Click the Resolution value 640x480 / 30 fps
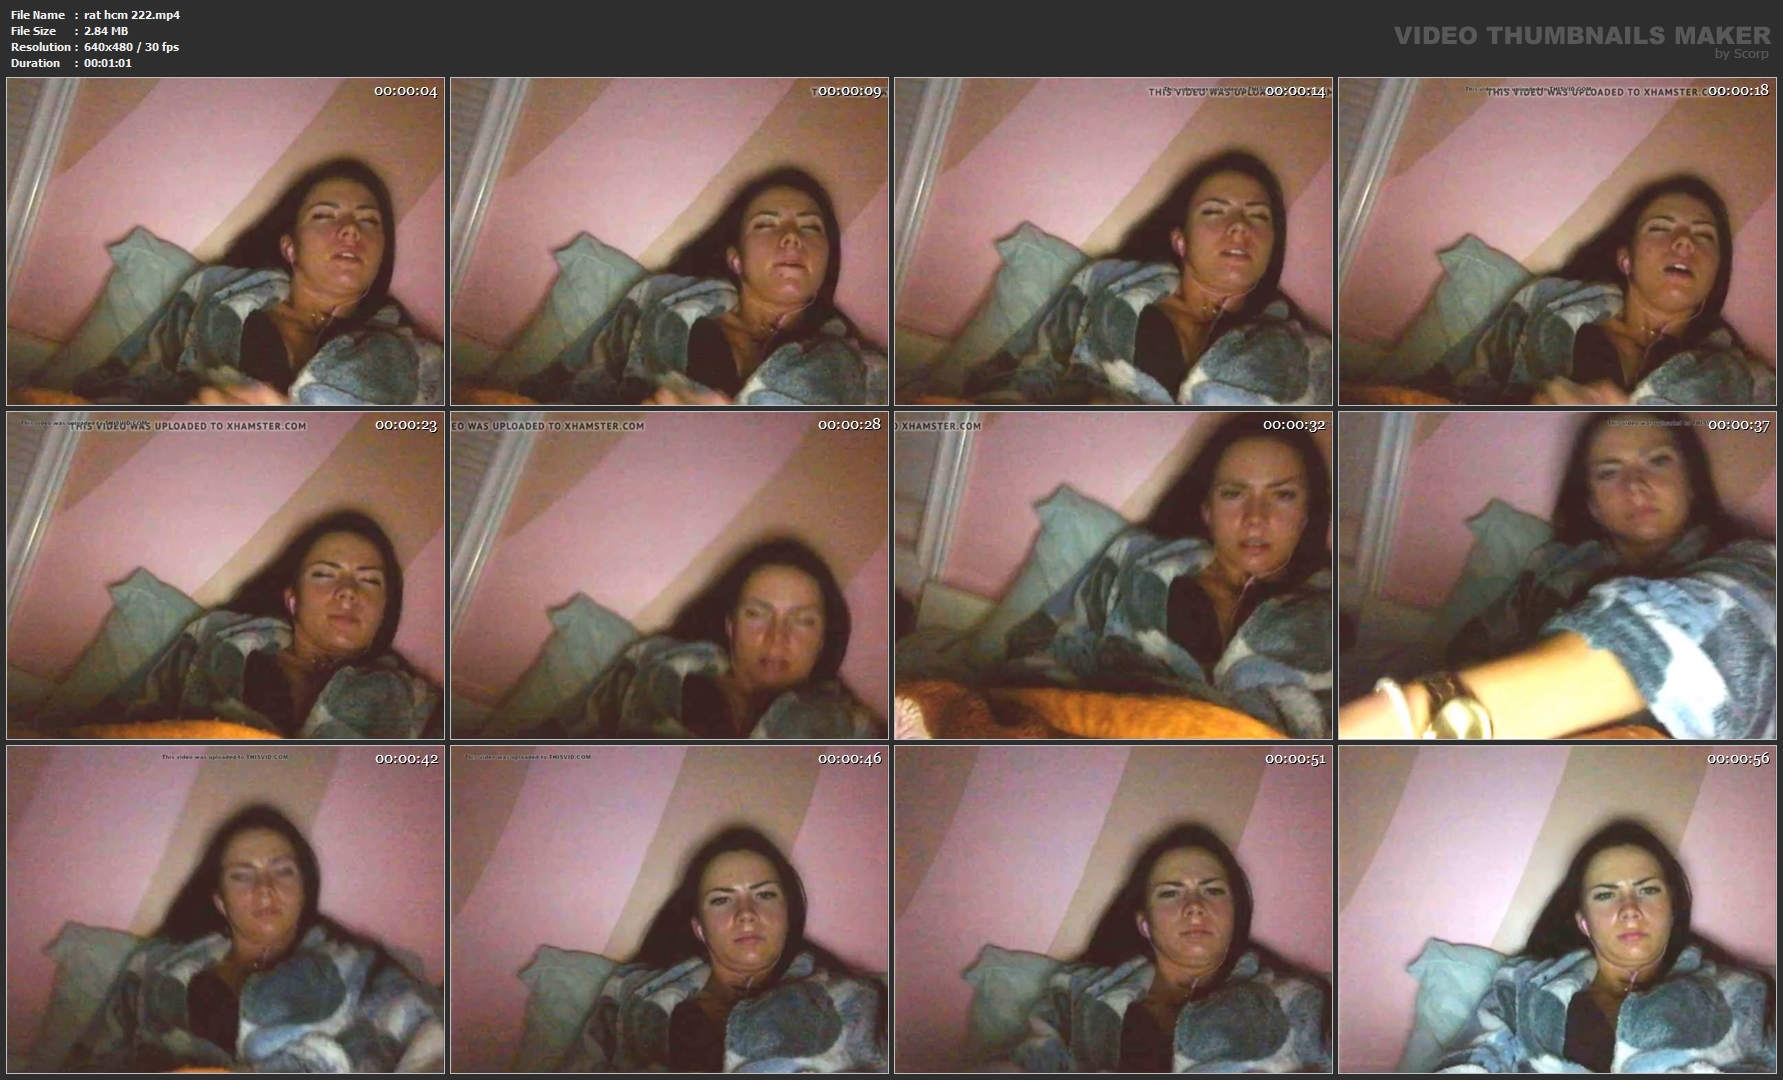 coord(131,47)
